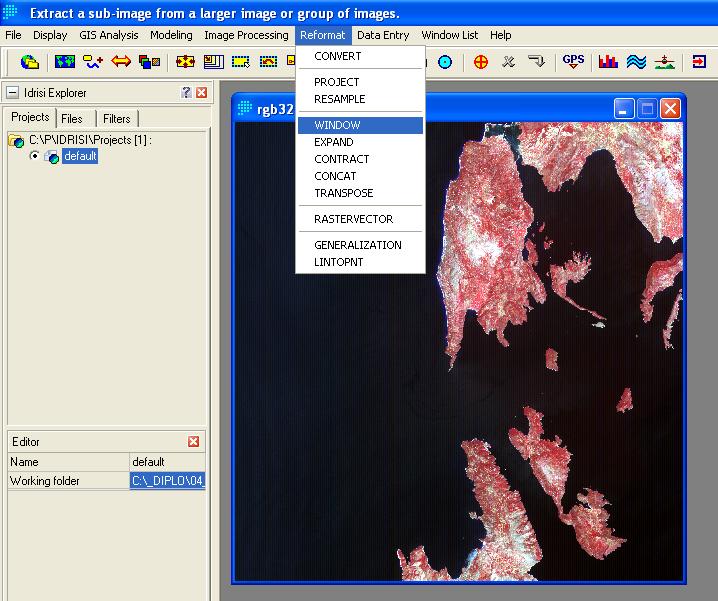
Task: Choose GENERALIZATION from Reformat menu
Action: tap(360, 245)
